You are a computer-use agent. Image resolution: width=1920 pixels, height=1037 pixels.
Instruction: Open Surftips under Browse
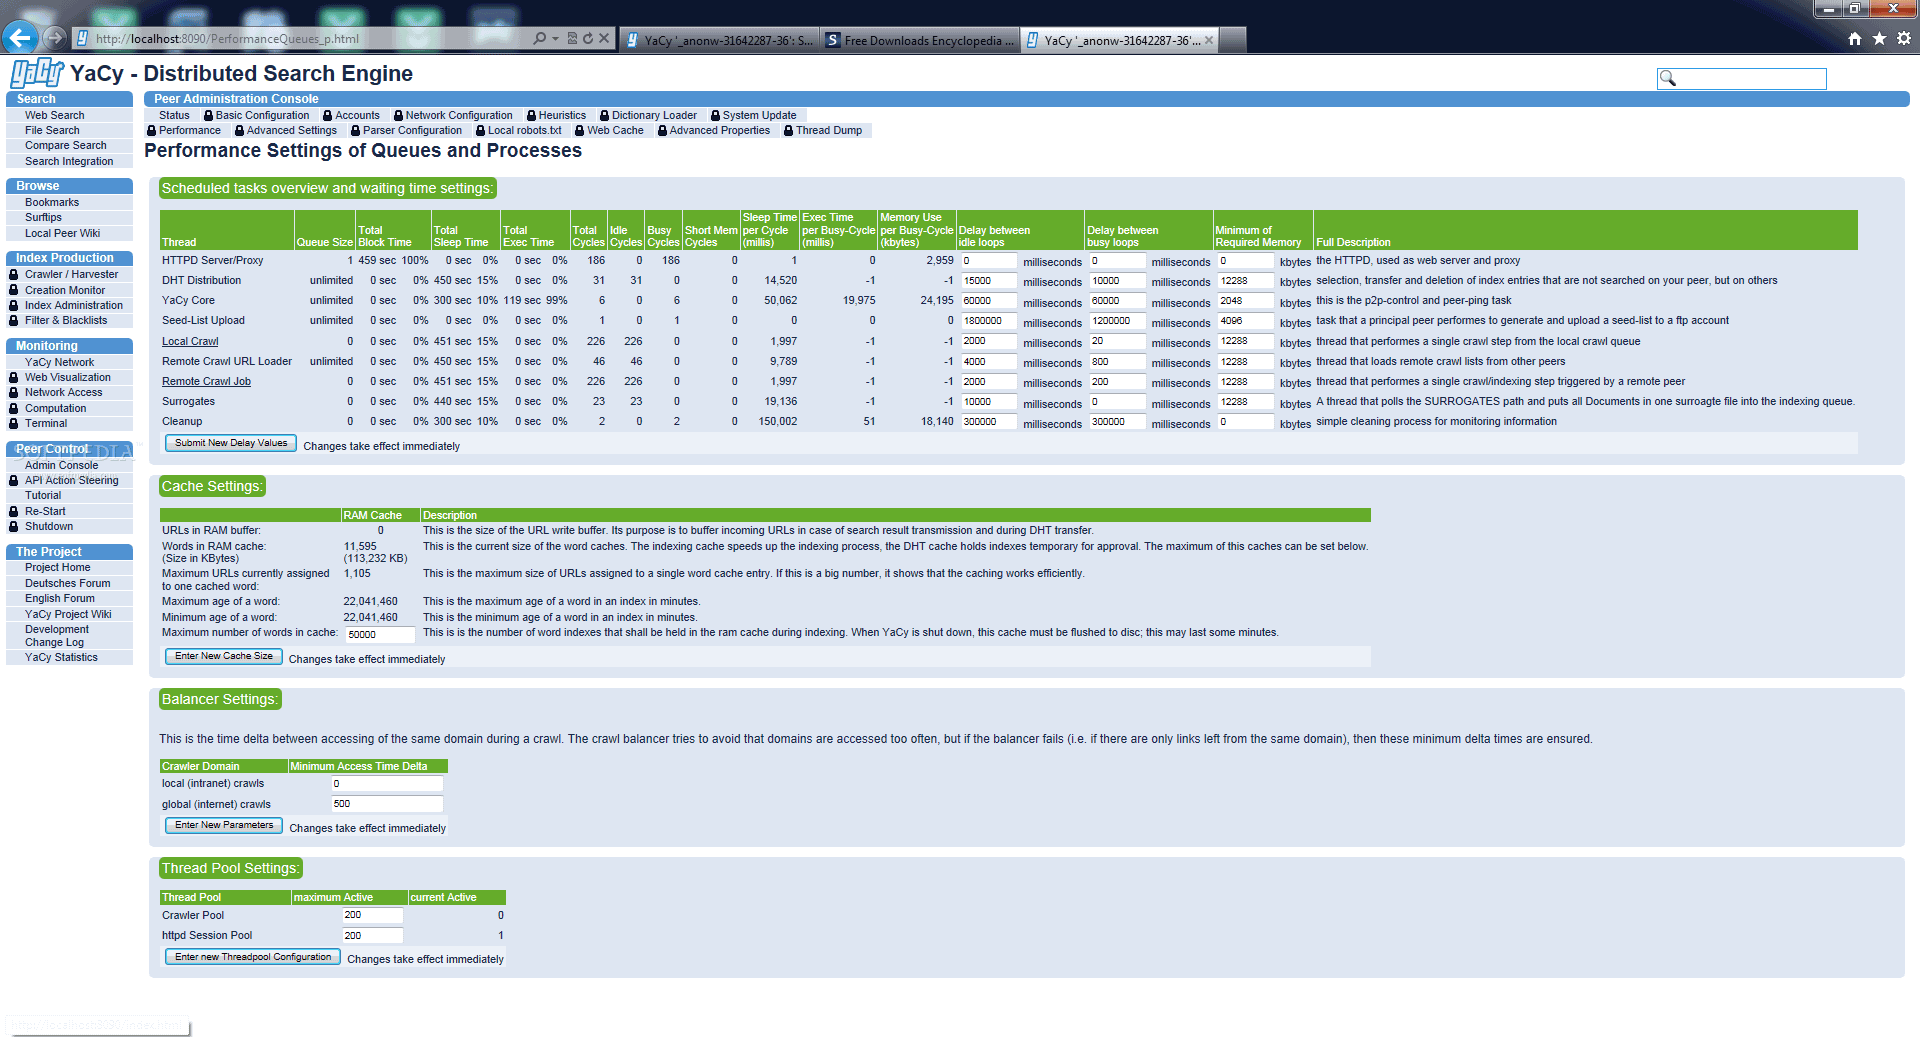[x=43, y=218]
